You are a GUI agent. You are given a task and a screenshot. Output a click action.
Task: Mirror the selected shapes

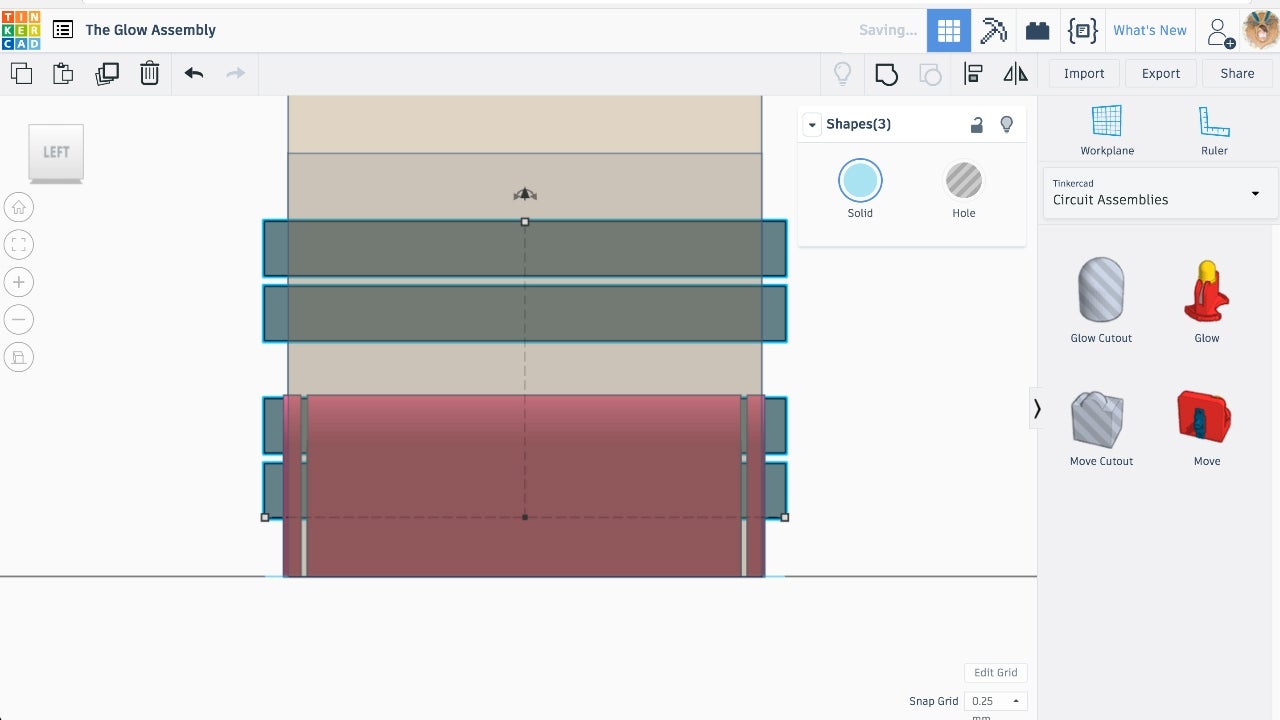[1015, 73]
